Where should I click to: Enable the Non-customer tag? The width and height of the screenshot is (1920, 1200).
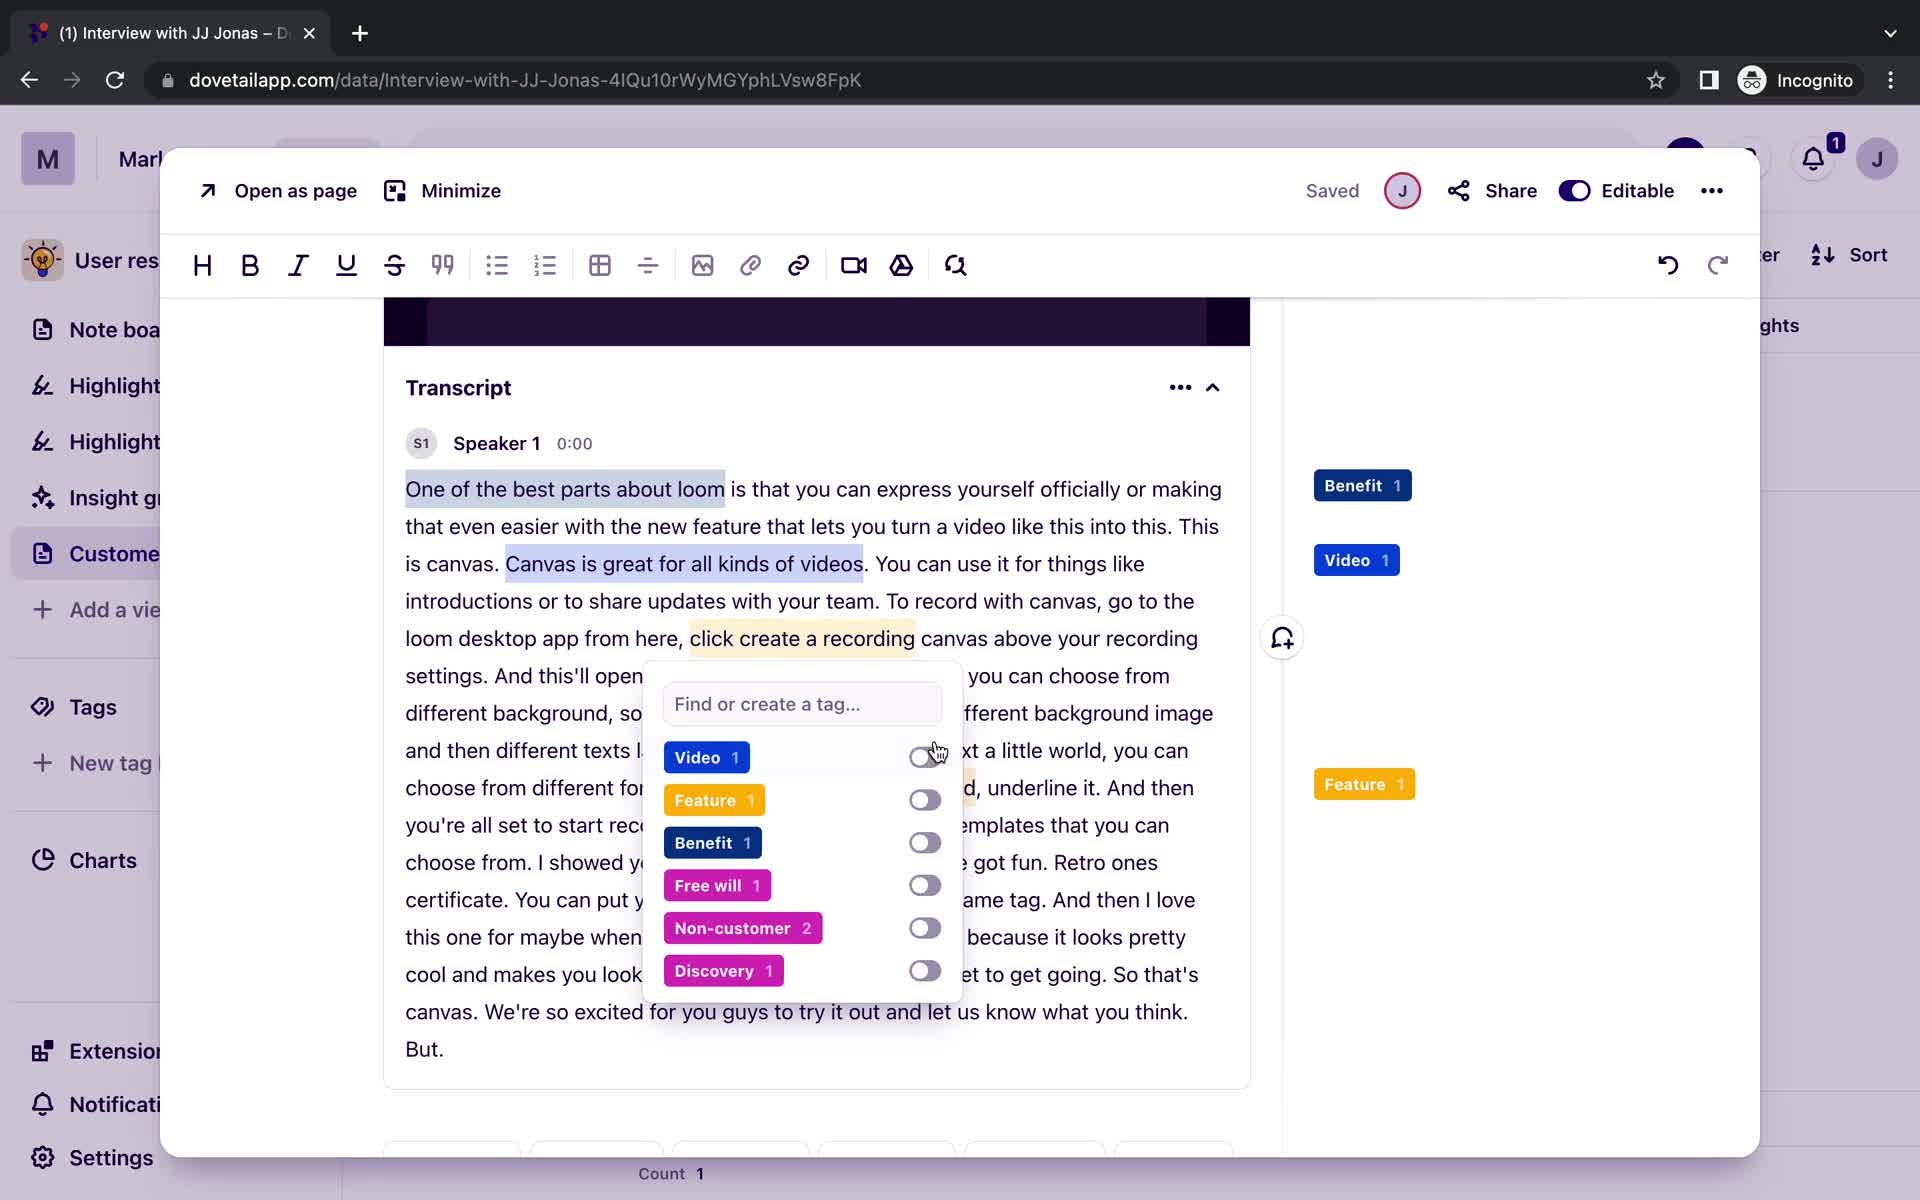(925, 928)
